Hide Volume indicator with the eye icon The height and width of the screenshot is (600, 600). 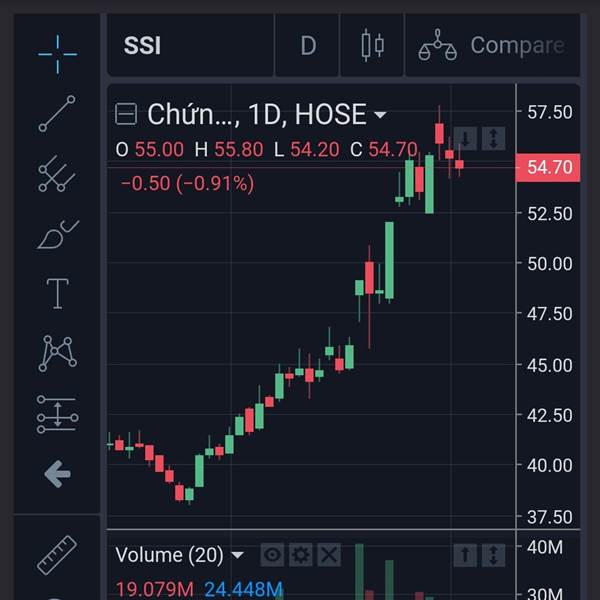pyautogui.click(x=272, y=554)
